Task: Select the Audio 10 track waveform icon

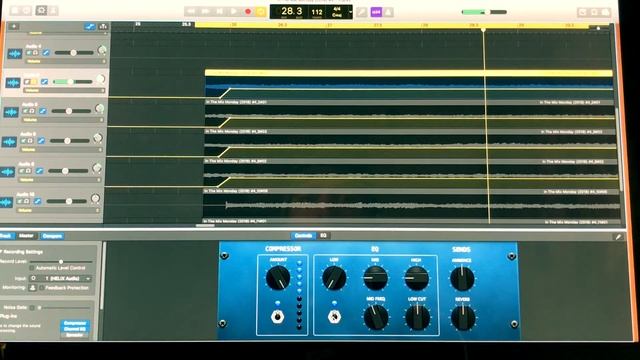Action: (x=6, y=202)
